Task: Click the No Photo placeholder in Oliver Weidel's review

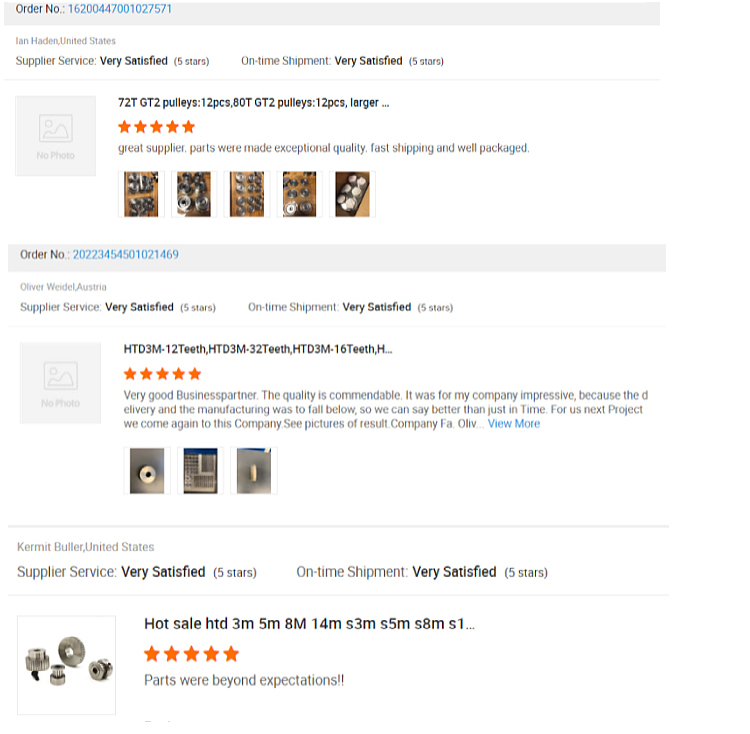Action: tap(61, 383)
